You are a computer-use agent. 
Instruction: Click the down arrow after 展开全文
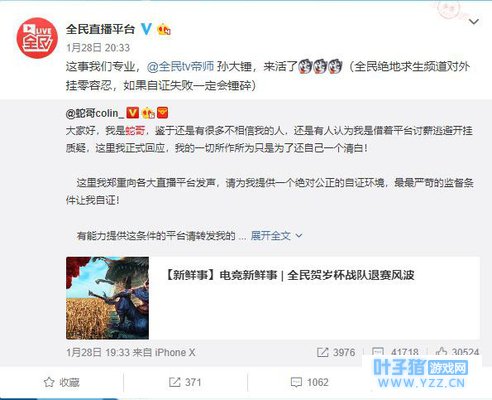pyautogui.click(x=299, y=236)
